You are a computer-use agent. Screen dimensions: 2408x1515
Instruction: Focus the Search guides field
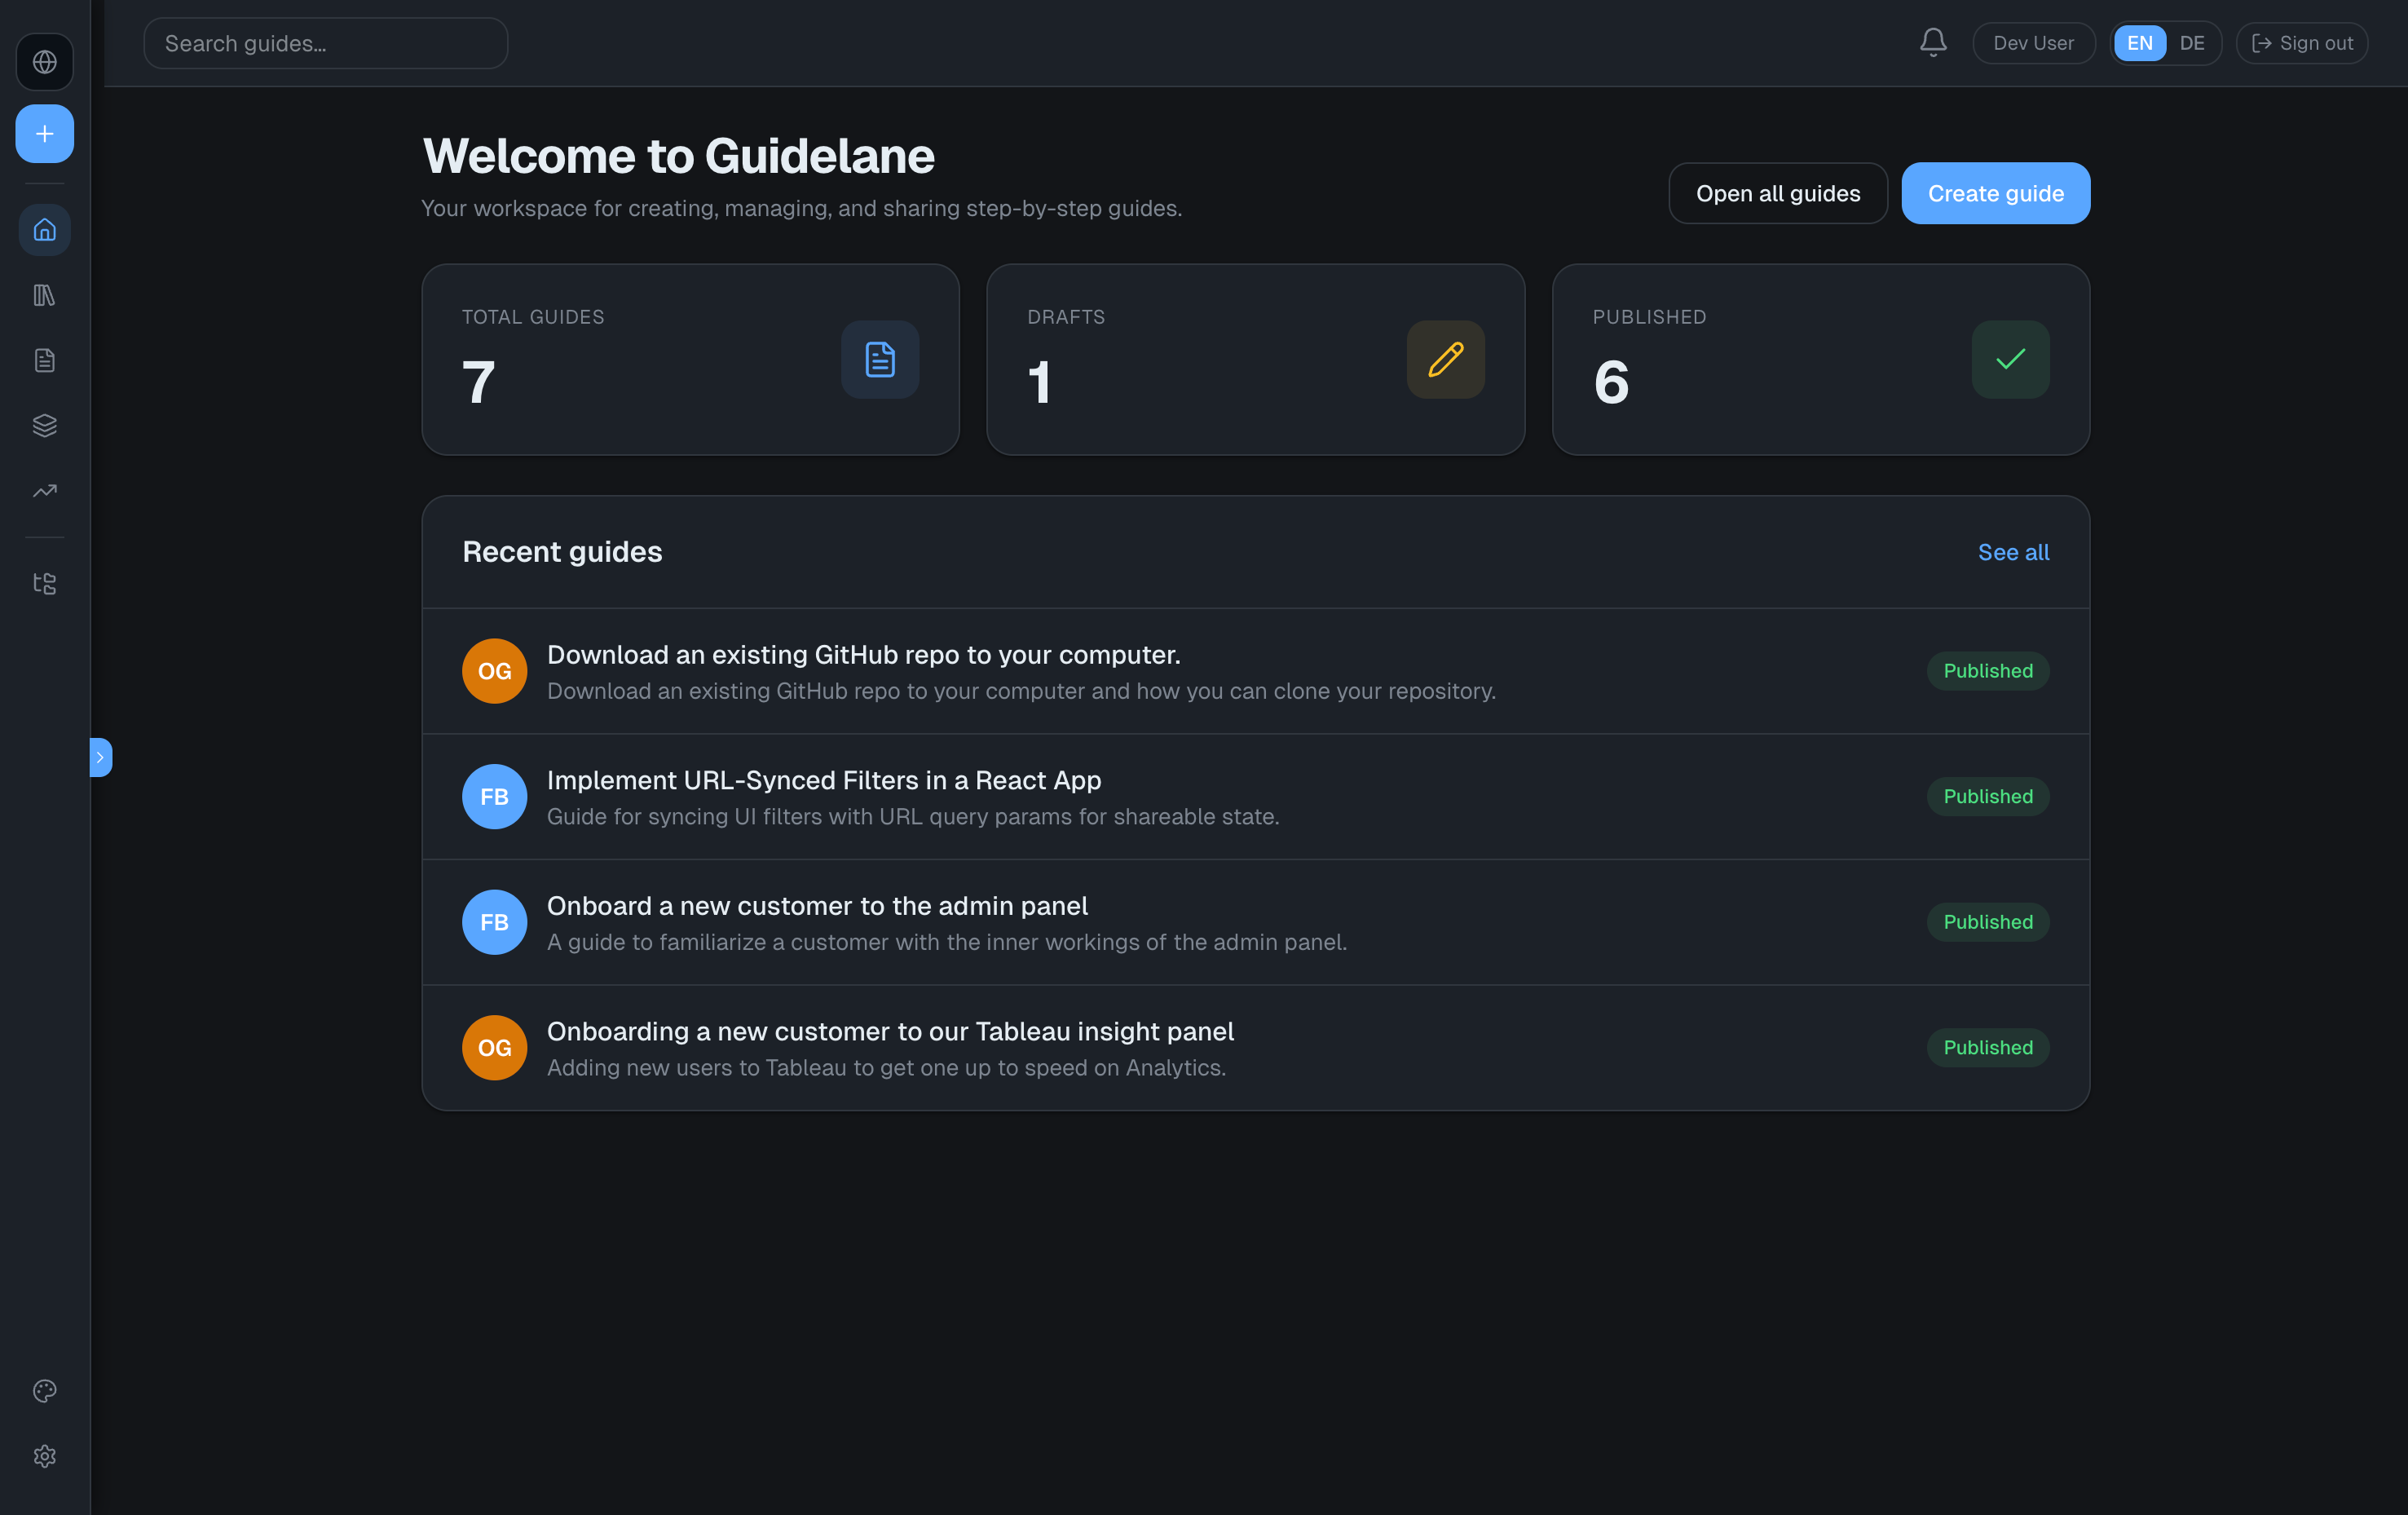pyautogui.click(x=325, y=43)
